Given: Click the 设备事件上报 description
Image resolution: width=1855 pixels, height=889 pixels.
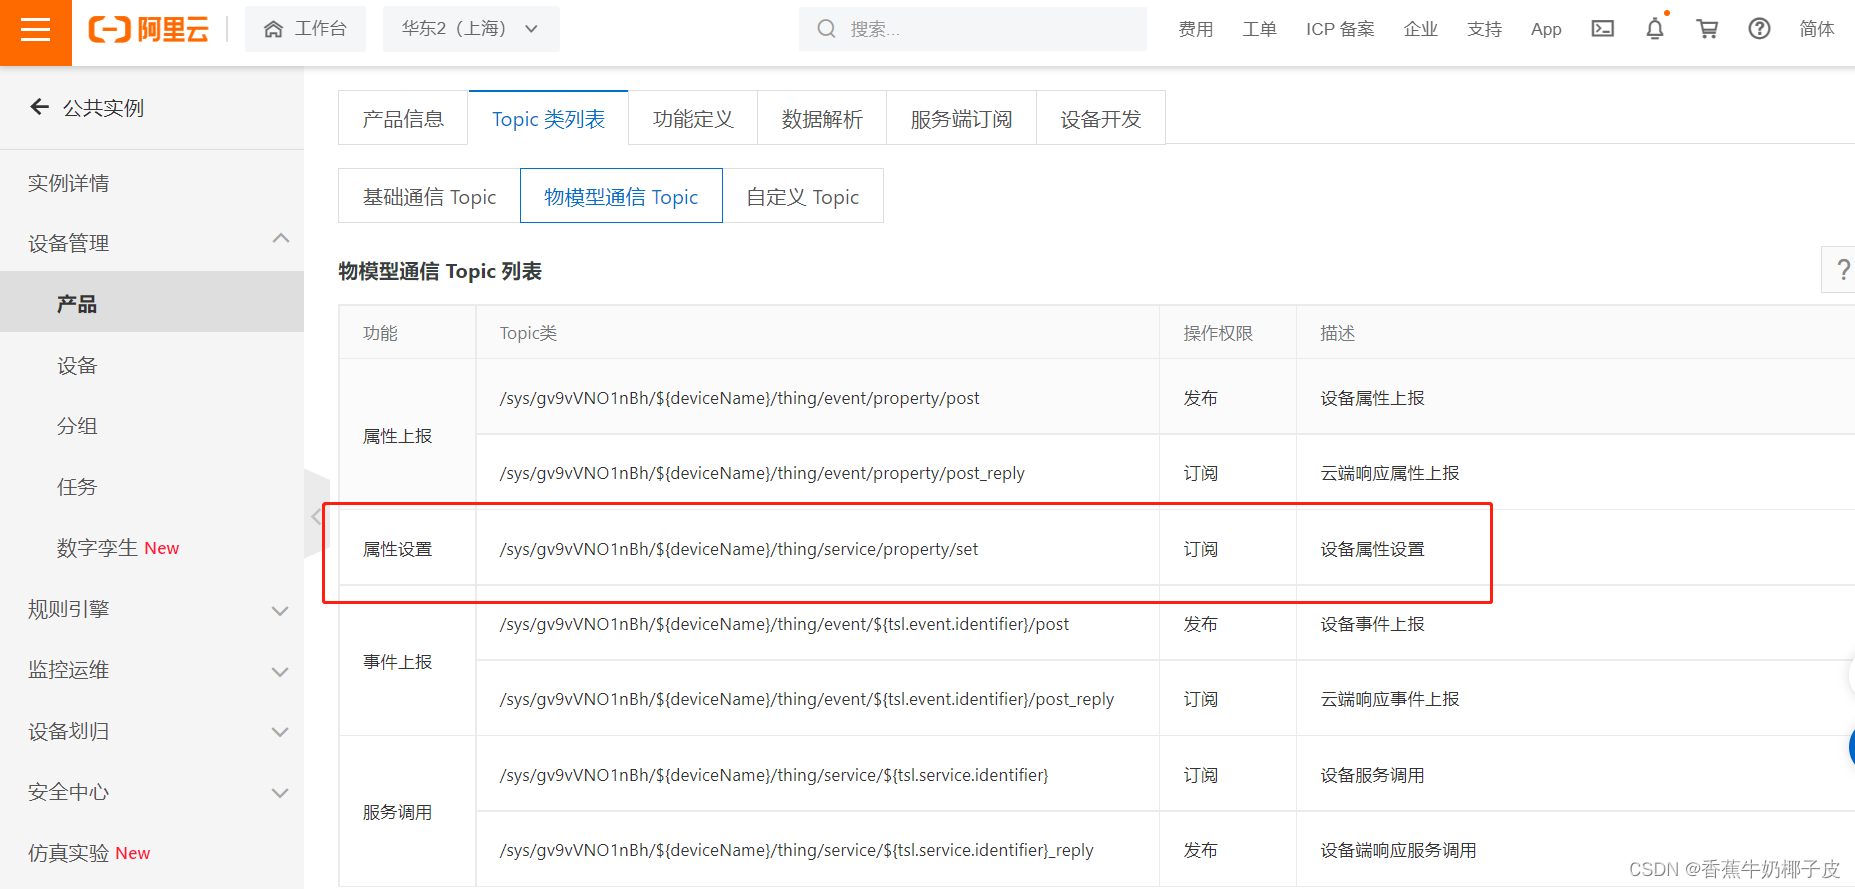Looking at the screenshot, I should 1372,624.
